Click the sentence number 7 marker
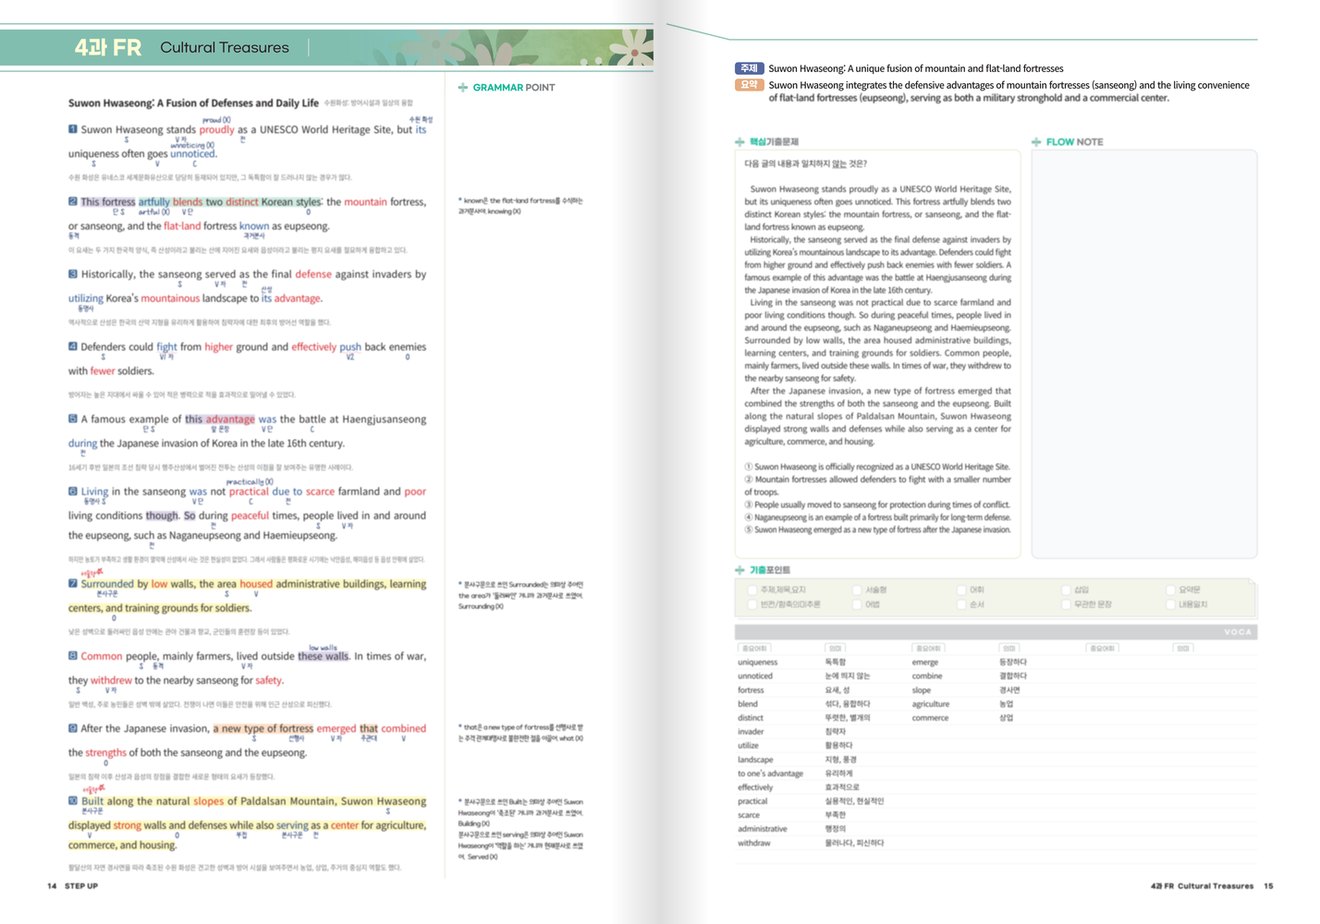Image resolution: width=1320 pixels, height=924 pixels. [73, 584]
